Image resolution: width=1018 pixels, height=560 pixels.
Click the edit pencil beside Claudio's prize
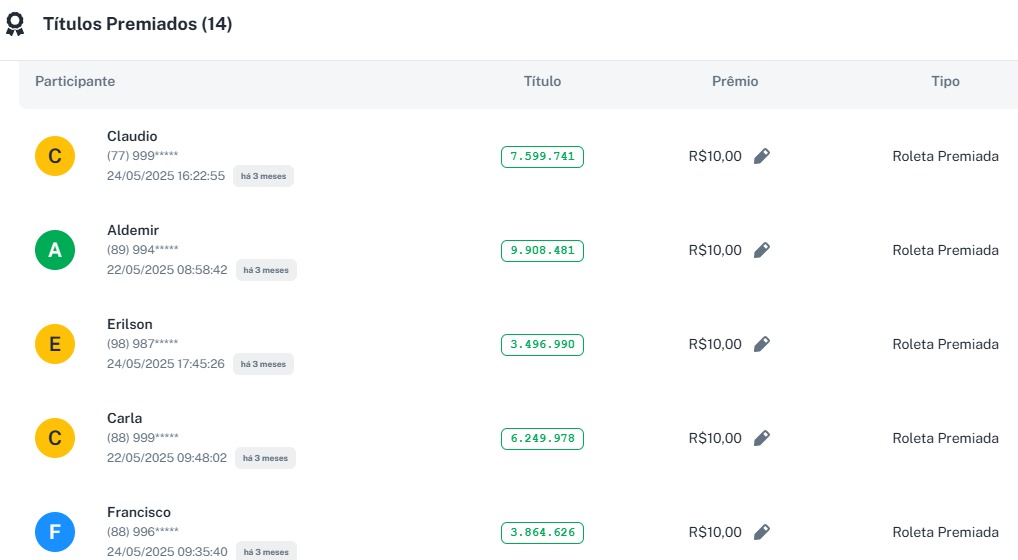[762, 156]
